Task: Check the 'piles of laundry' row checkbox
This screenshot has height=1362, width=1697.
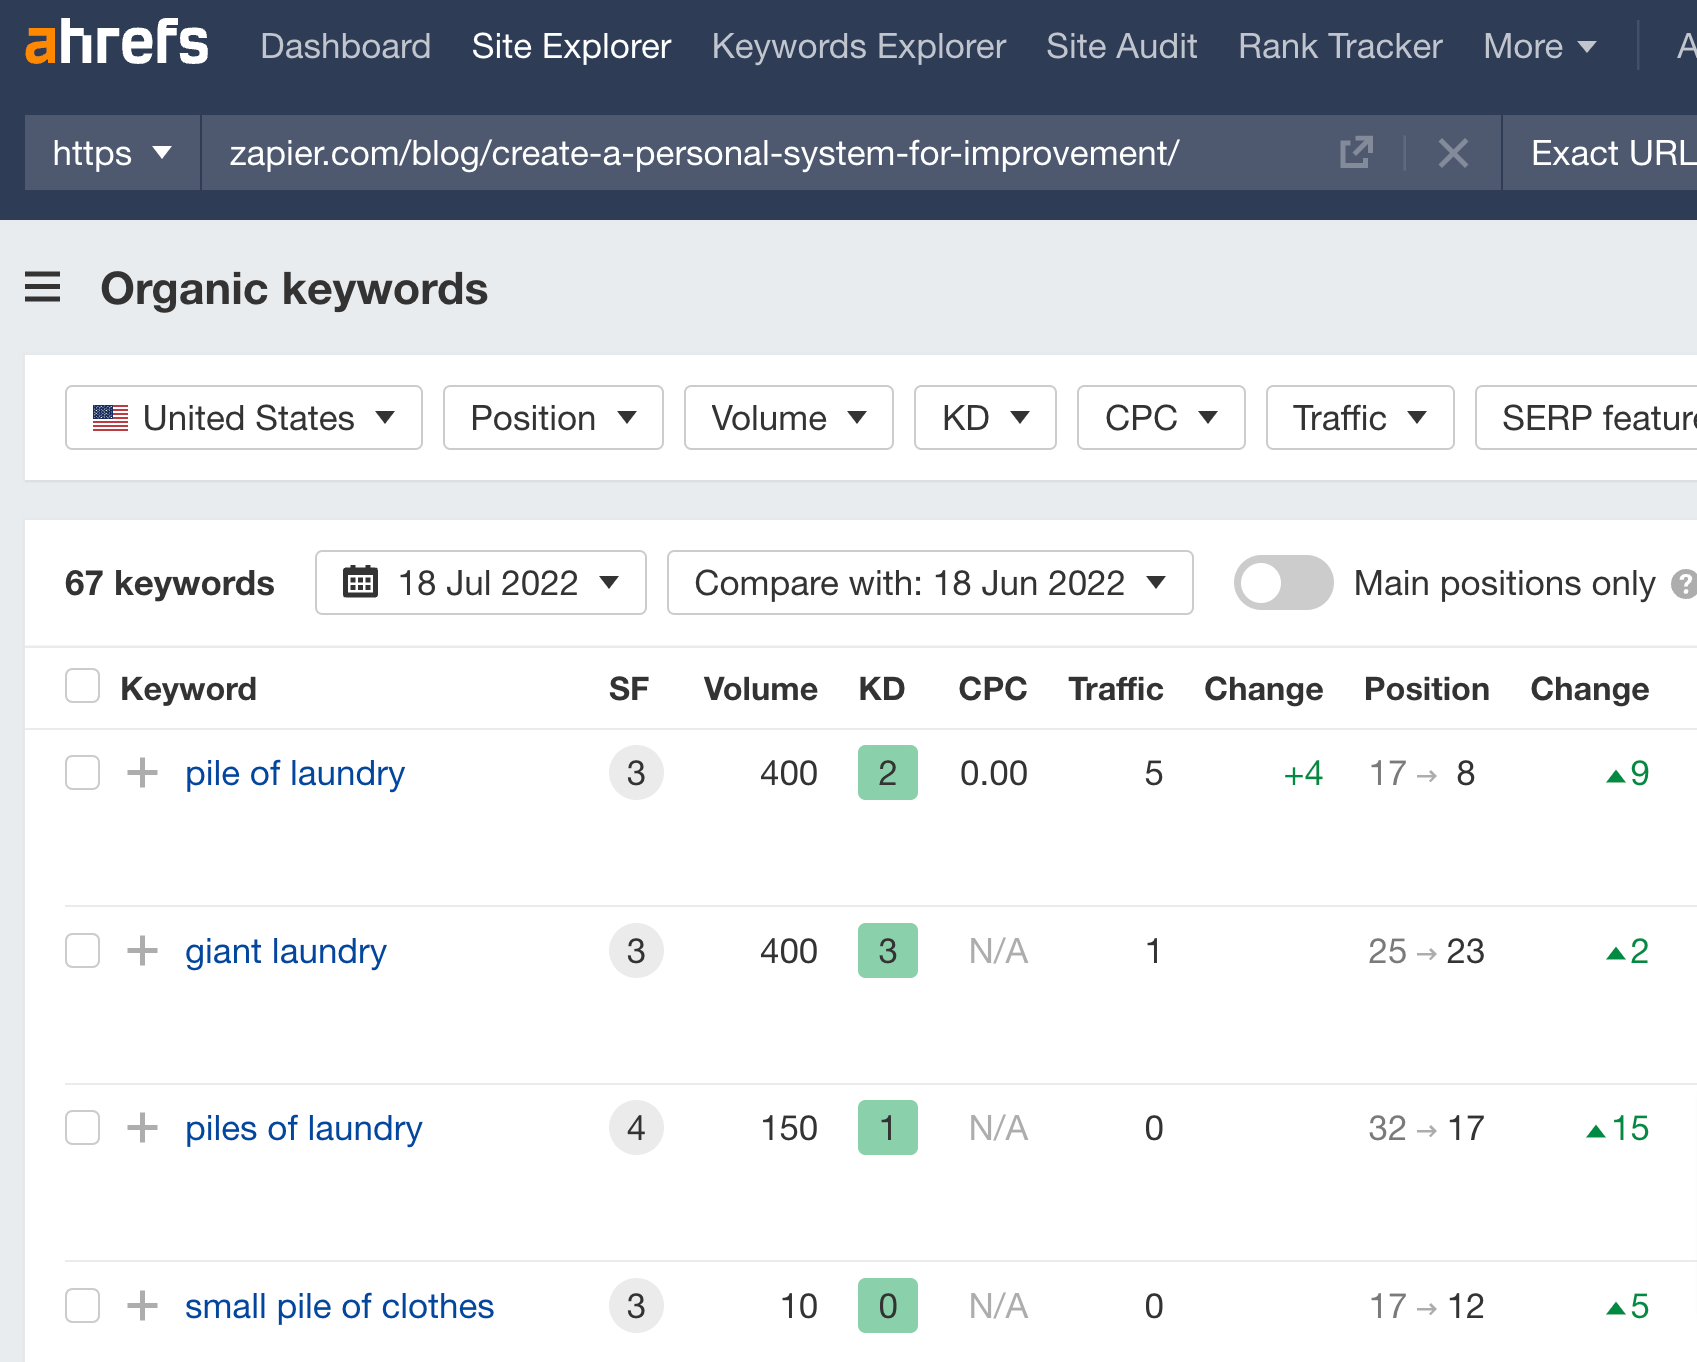Action: click(82, 1127)
